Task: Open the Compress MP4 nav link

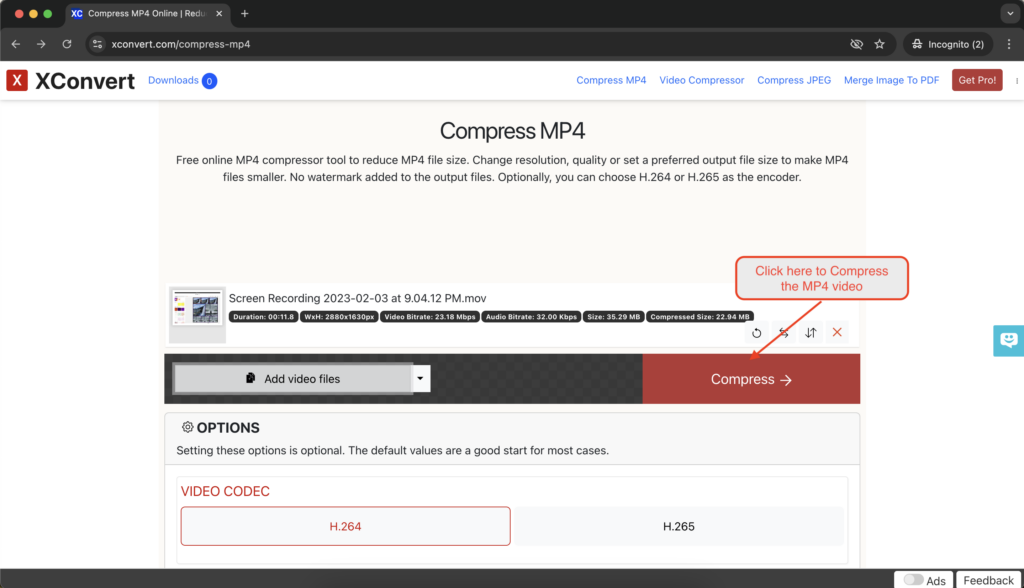Action: (x=611, y=80)
